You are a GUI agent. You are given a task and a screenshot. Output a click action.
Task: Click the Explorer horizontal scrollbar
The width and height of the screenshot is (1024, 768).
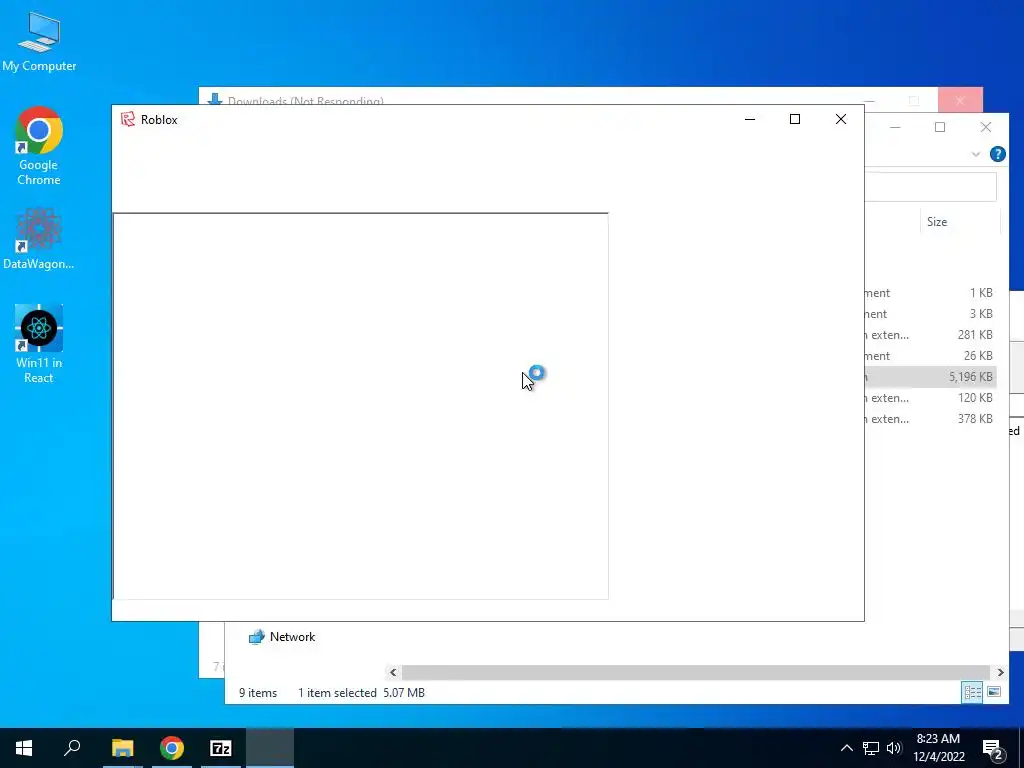coord(696,672)
